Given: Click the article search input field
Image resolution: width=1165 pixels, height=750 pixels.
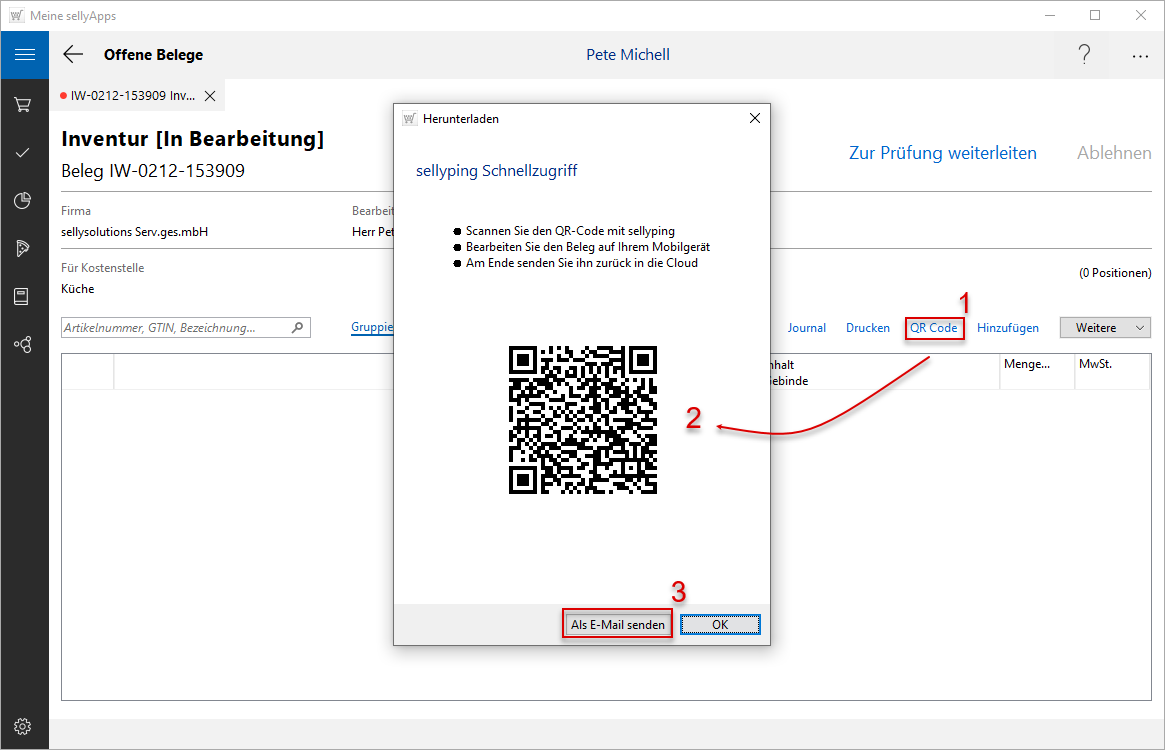Looking at the screenshot, I should (176, 327).
